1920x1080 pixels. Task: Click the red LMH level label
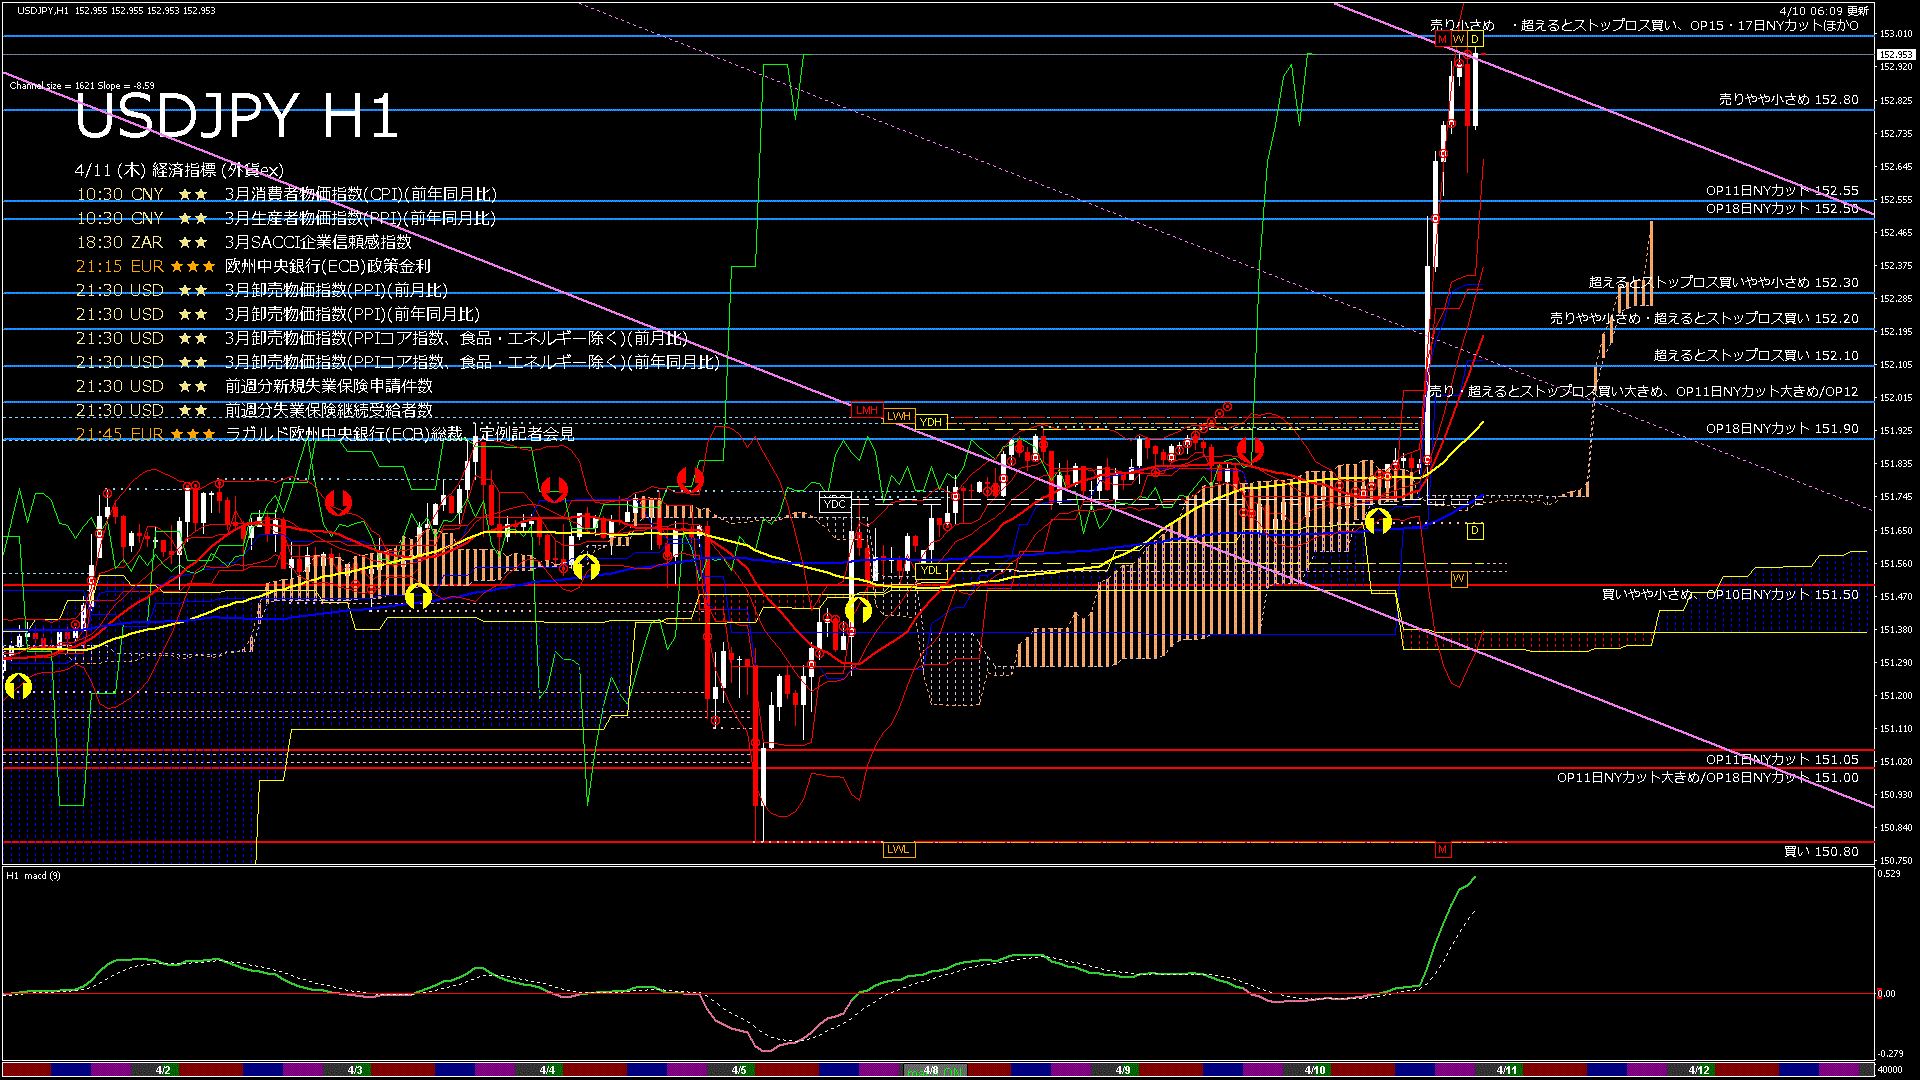click(866, 410)
